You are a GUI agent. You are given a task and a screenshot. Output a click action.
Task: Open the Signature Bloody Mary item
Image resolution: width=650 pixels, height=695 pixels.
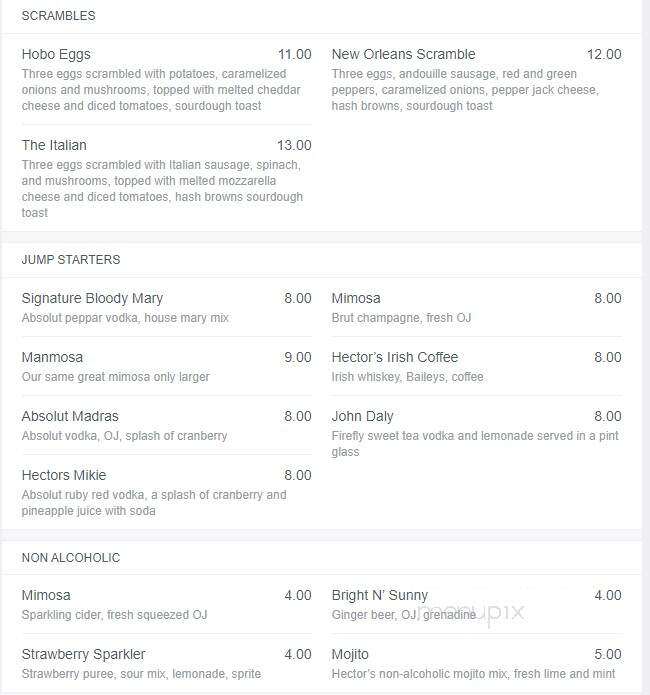coord(92,298)
